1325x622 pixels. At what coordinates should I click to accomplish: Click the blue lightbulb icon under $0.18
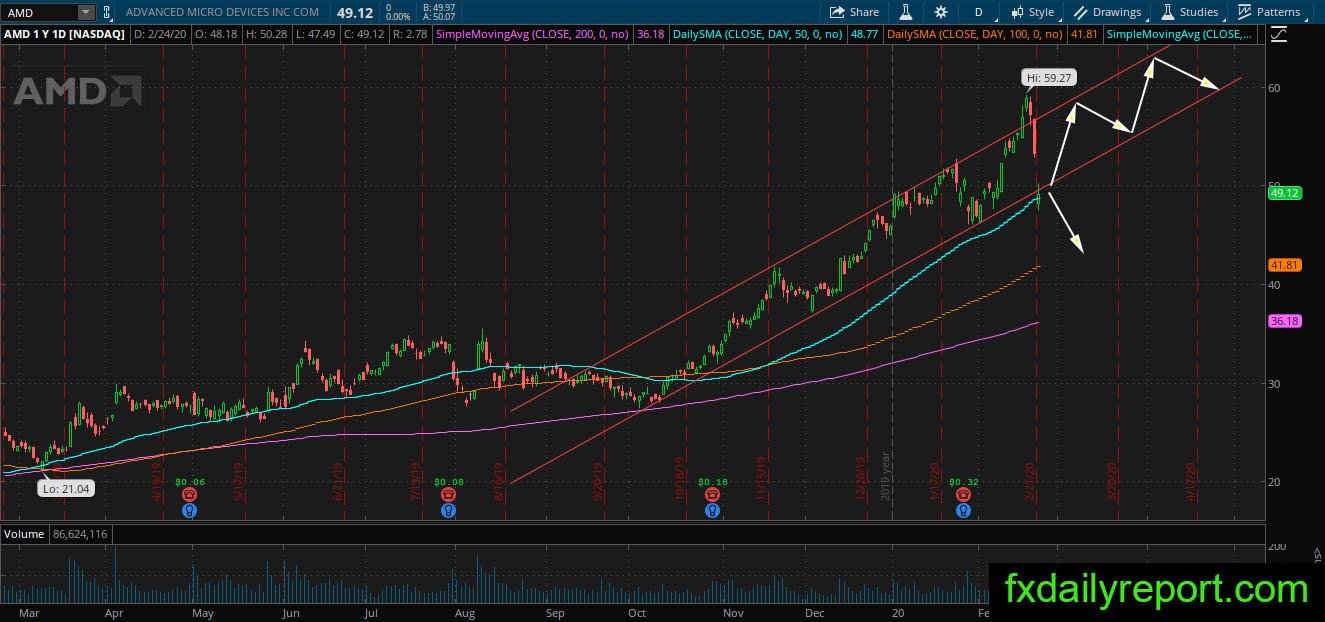(x=712, y=510)
